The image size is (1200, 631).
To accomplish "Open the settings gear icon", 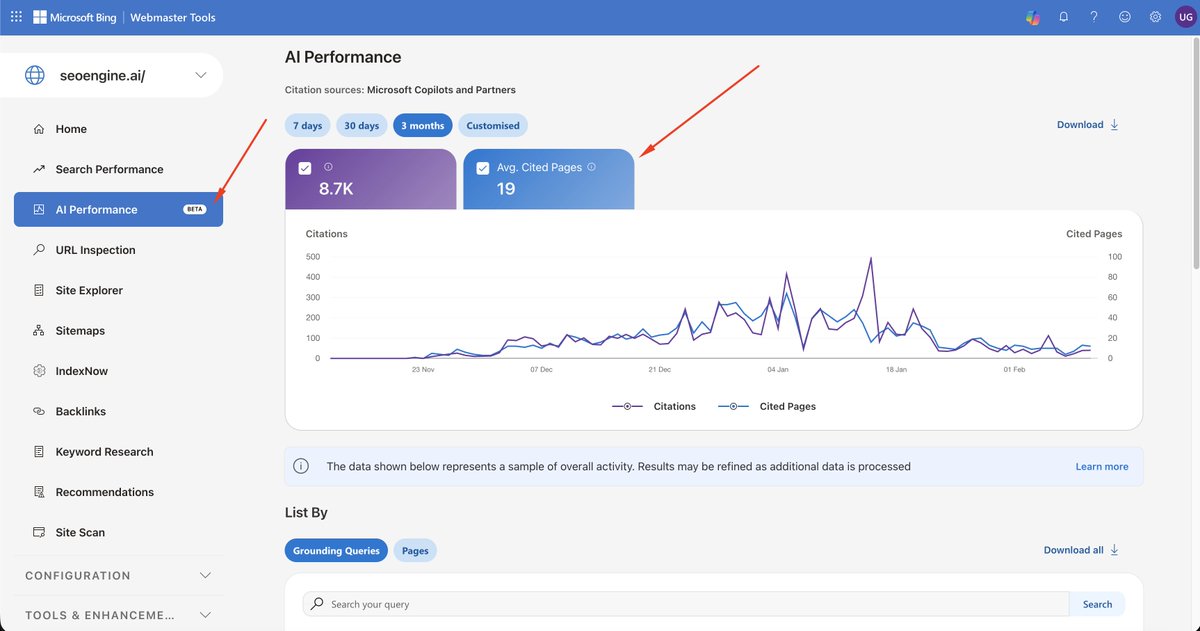I will (1155, 17).
